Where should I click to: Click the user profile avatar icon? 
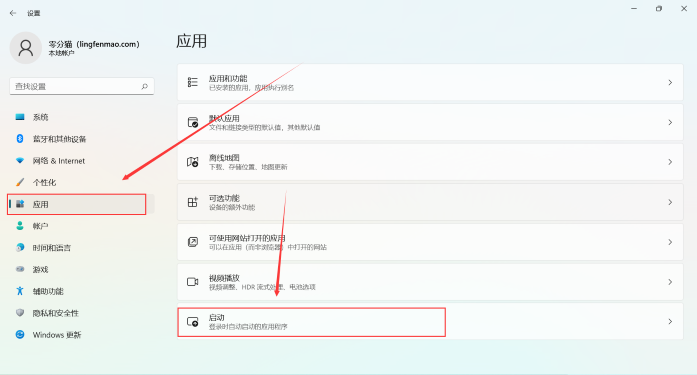click(x=26, y=48)
